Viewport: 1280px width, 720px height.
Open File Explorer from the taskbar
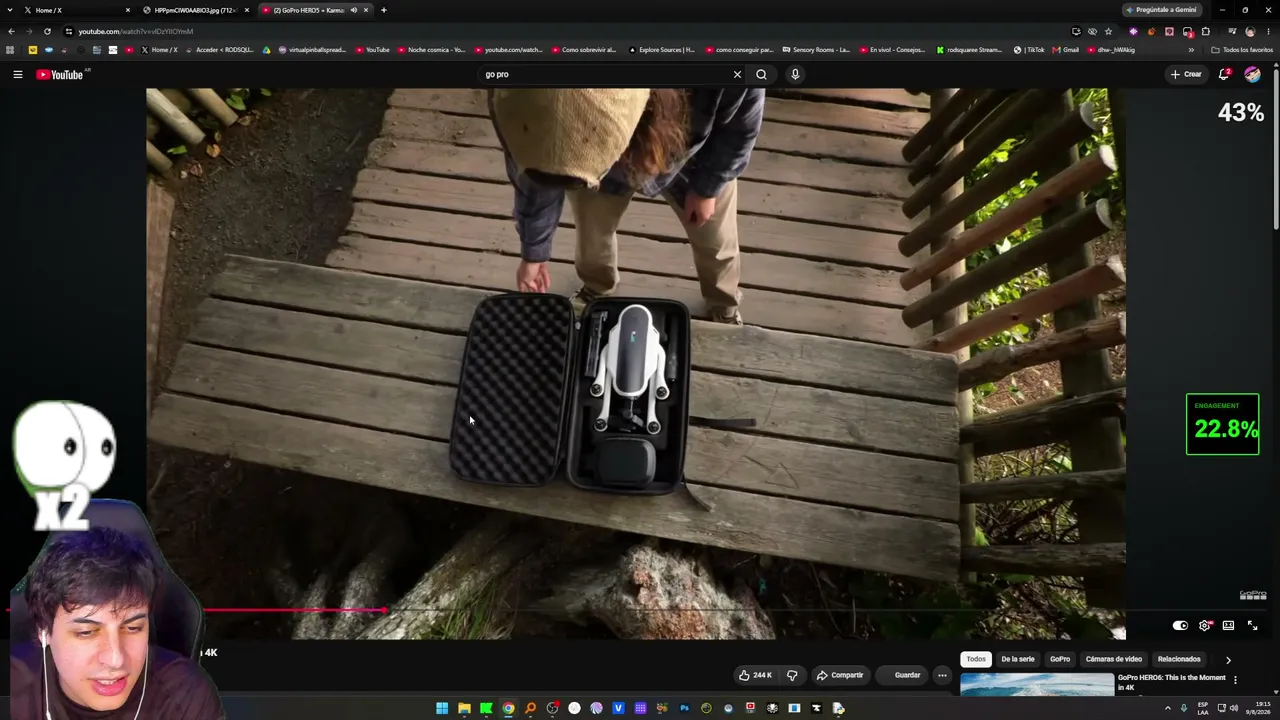[464, 708]
